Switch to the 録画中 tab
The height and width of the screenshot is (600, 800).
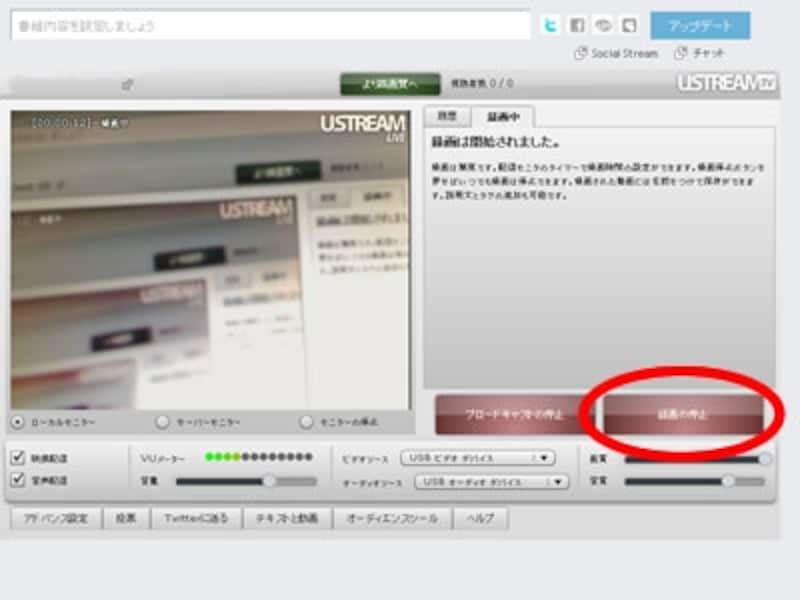pos(503,117)
